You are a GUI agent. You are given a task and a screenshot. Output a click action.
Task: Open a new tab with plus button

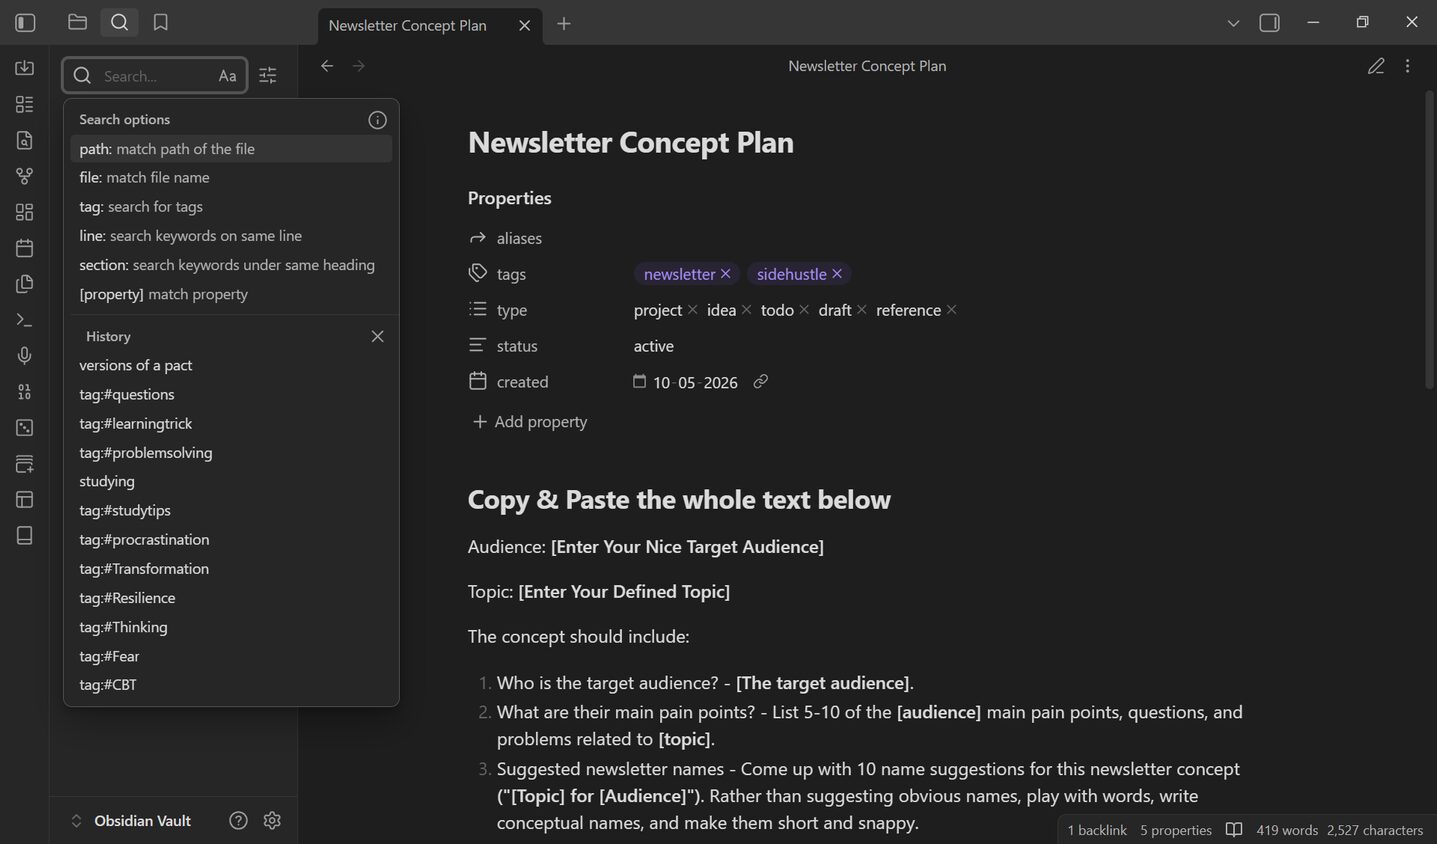[x=564, y=23]
